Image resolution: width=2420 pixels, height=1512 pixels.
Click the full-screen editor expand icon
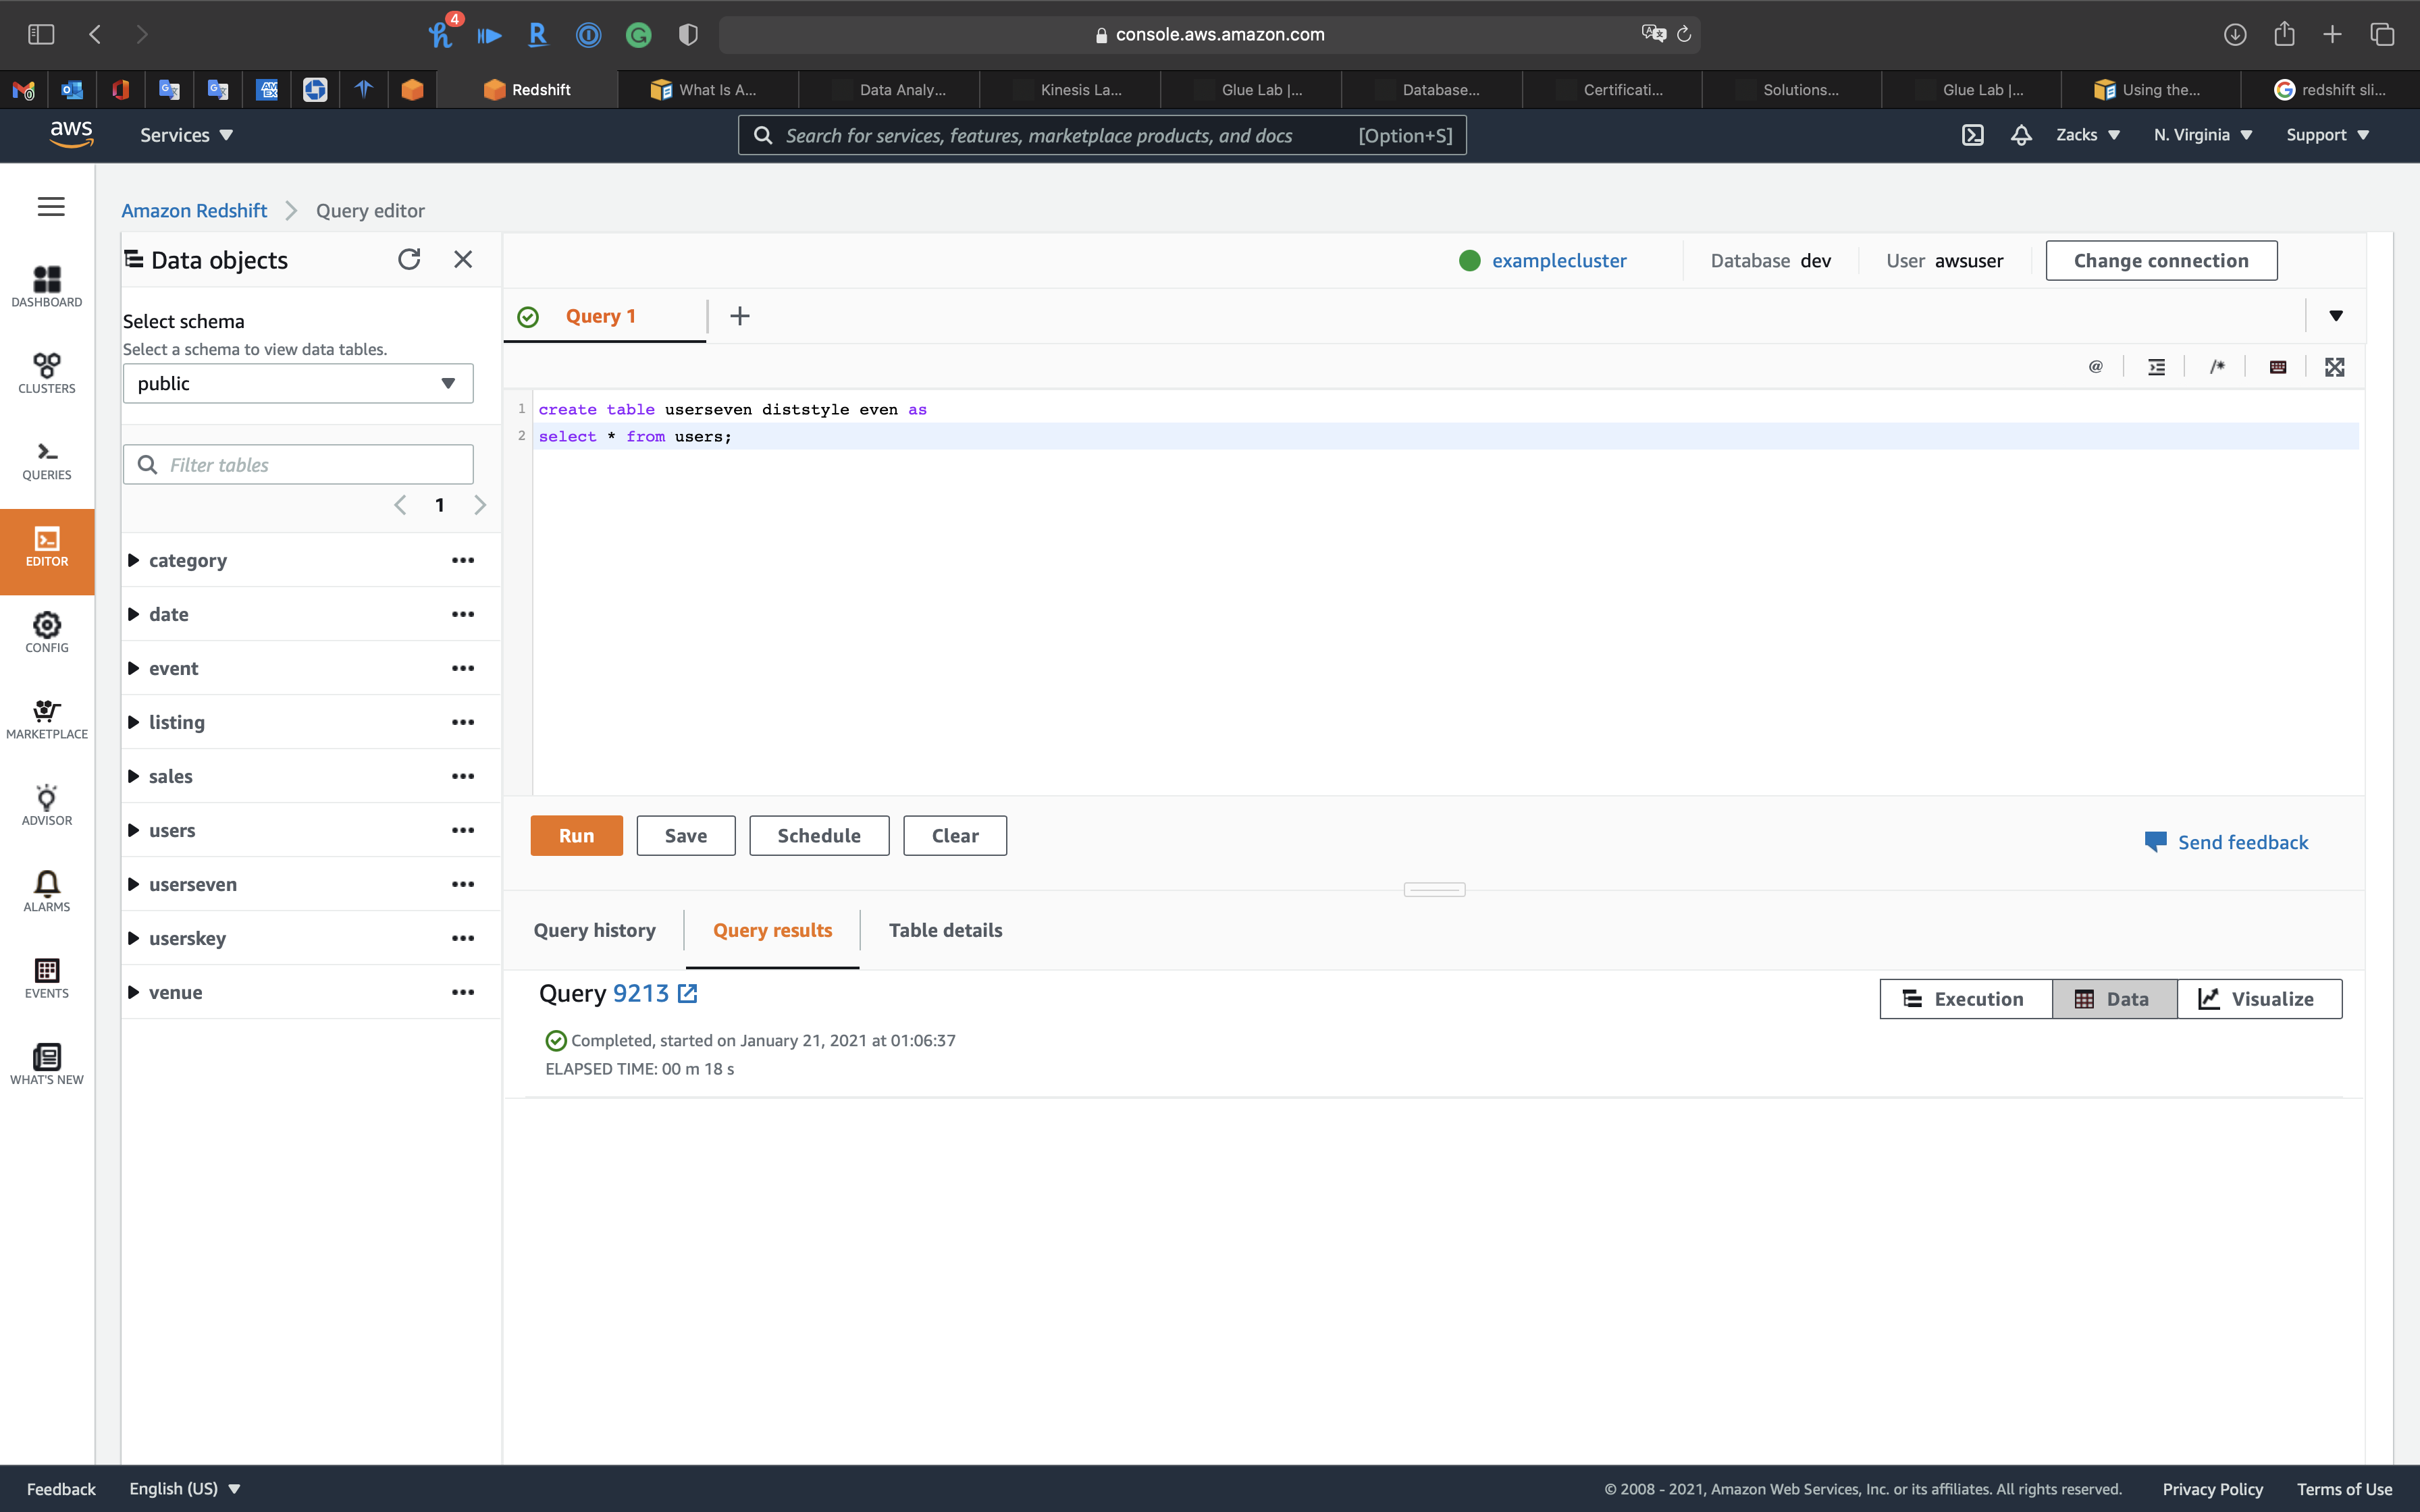[2334, 367]
